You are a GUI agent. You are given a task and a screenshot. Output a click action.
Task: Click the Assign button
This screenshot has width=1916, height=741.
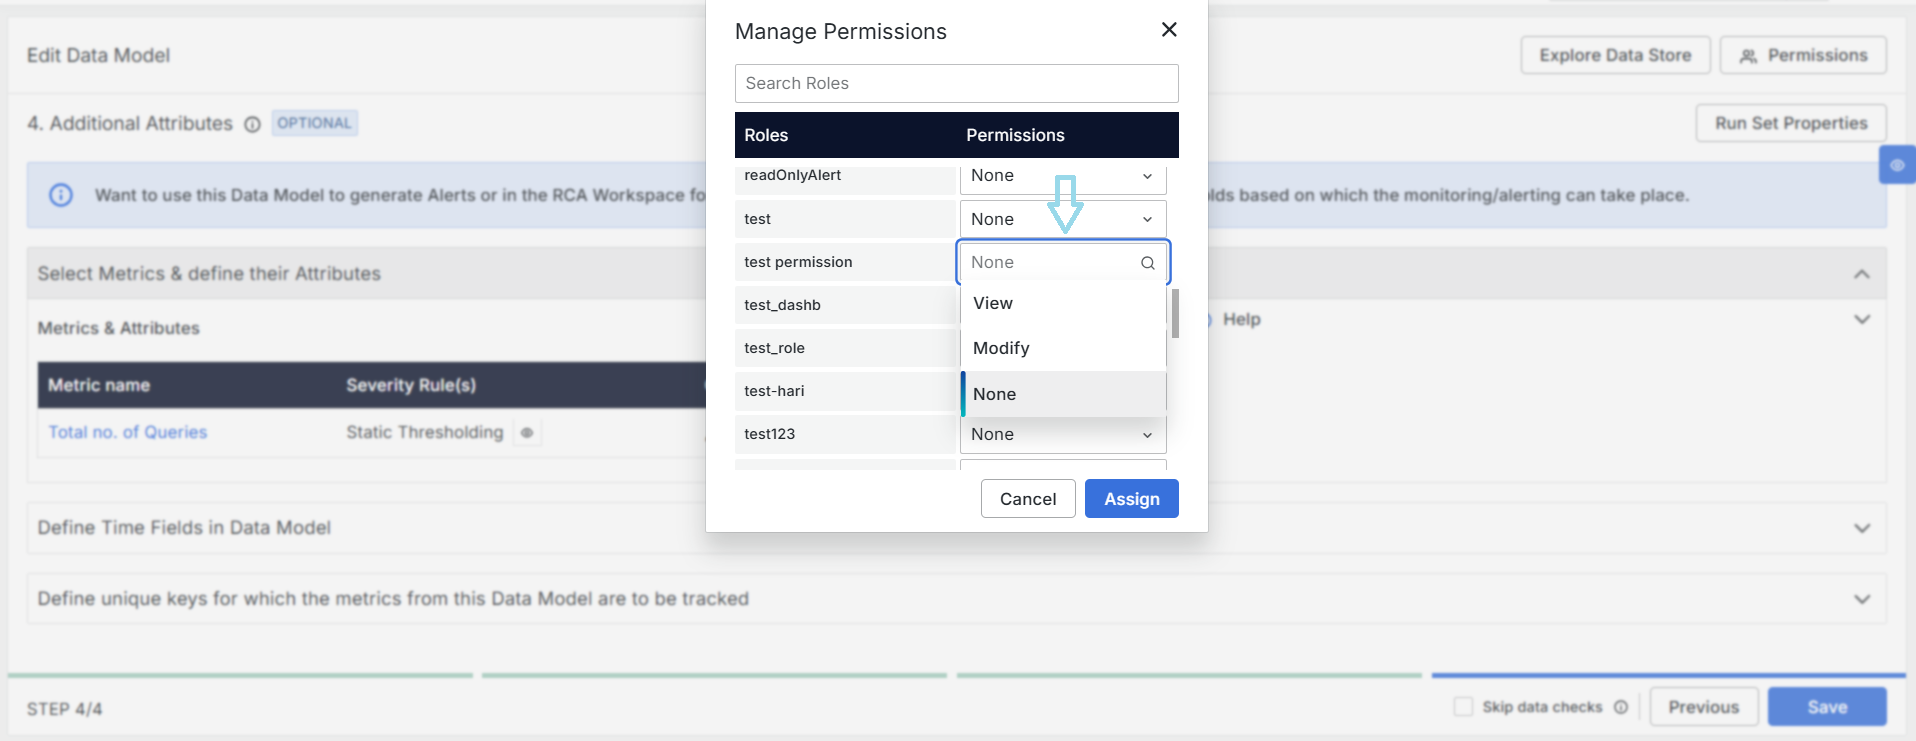pyautogui.click(x=1131, y=499)
